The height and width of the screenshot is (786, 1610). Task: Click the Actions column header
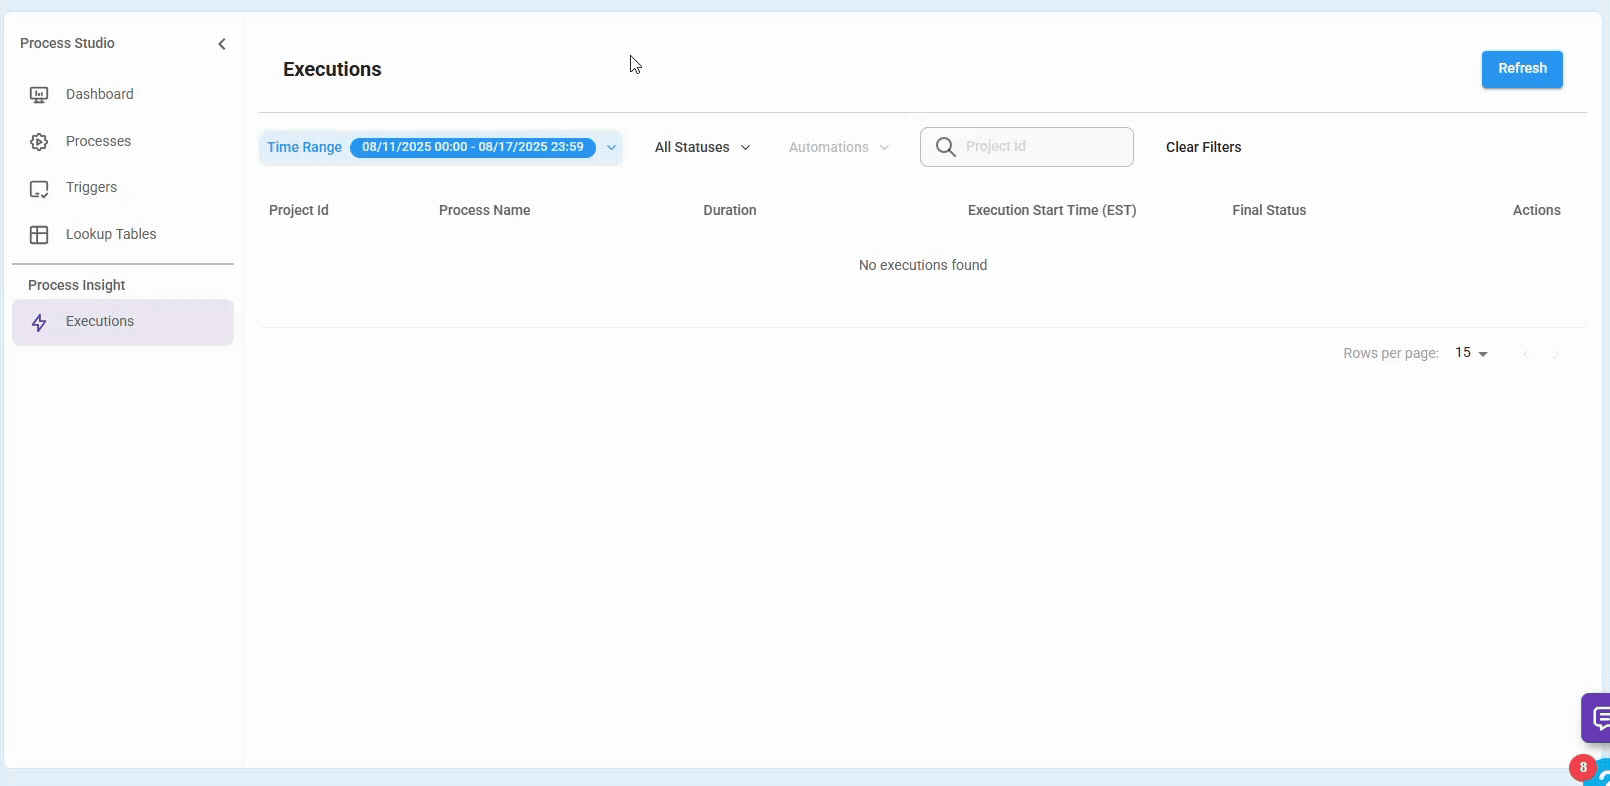click(x=1536, y=210)
